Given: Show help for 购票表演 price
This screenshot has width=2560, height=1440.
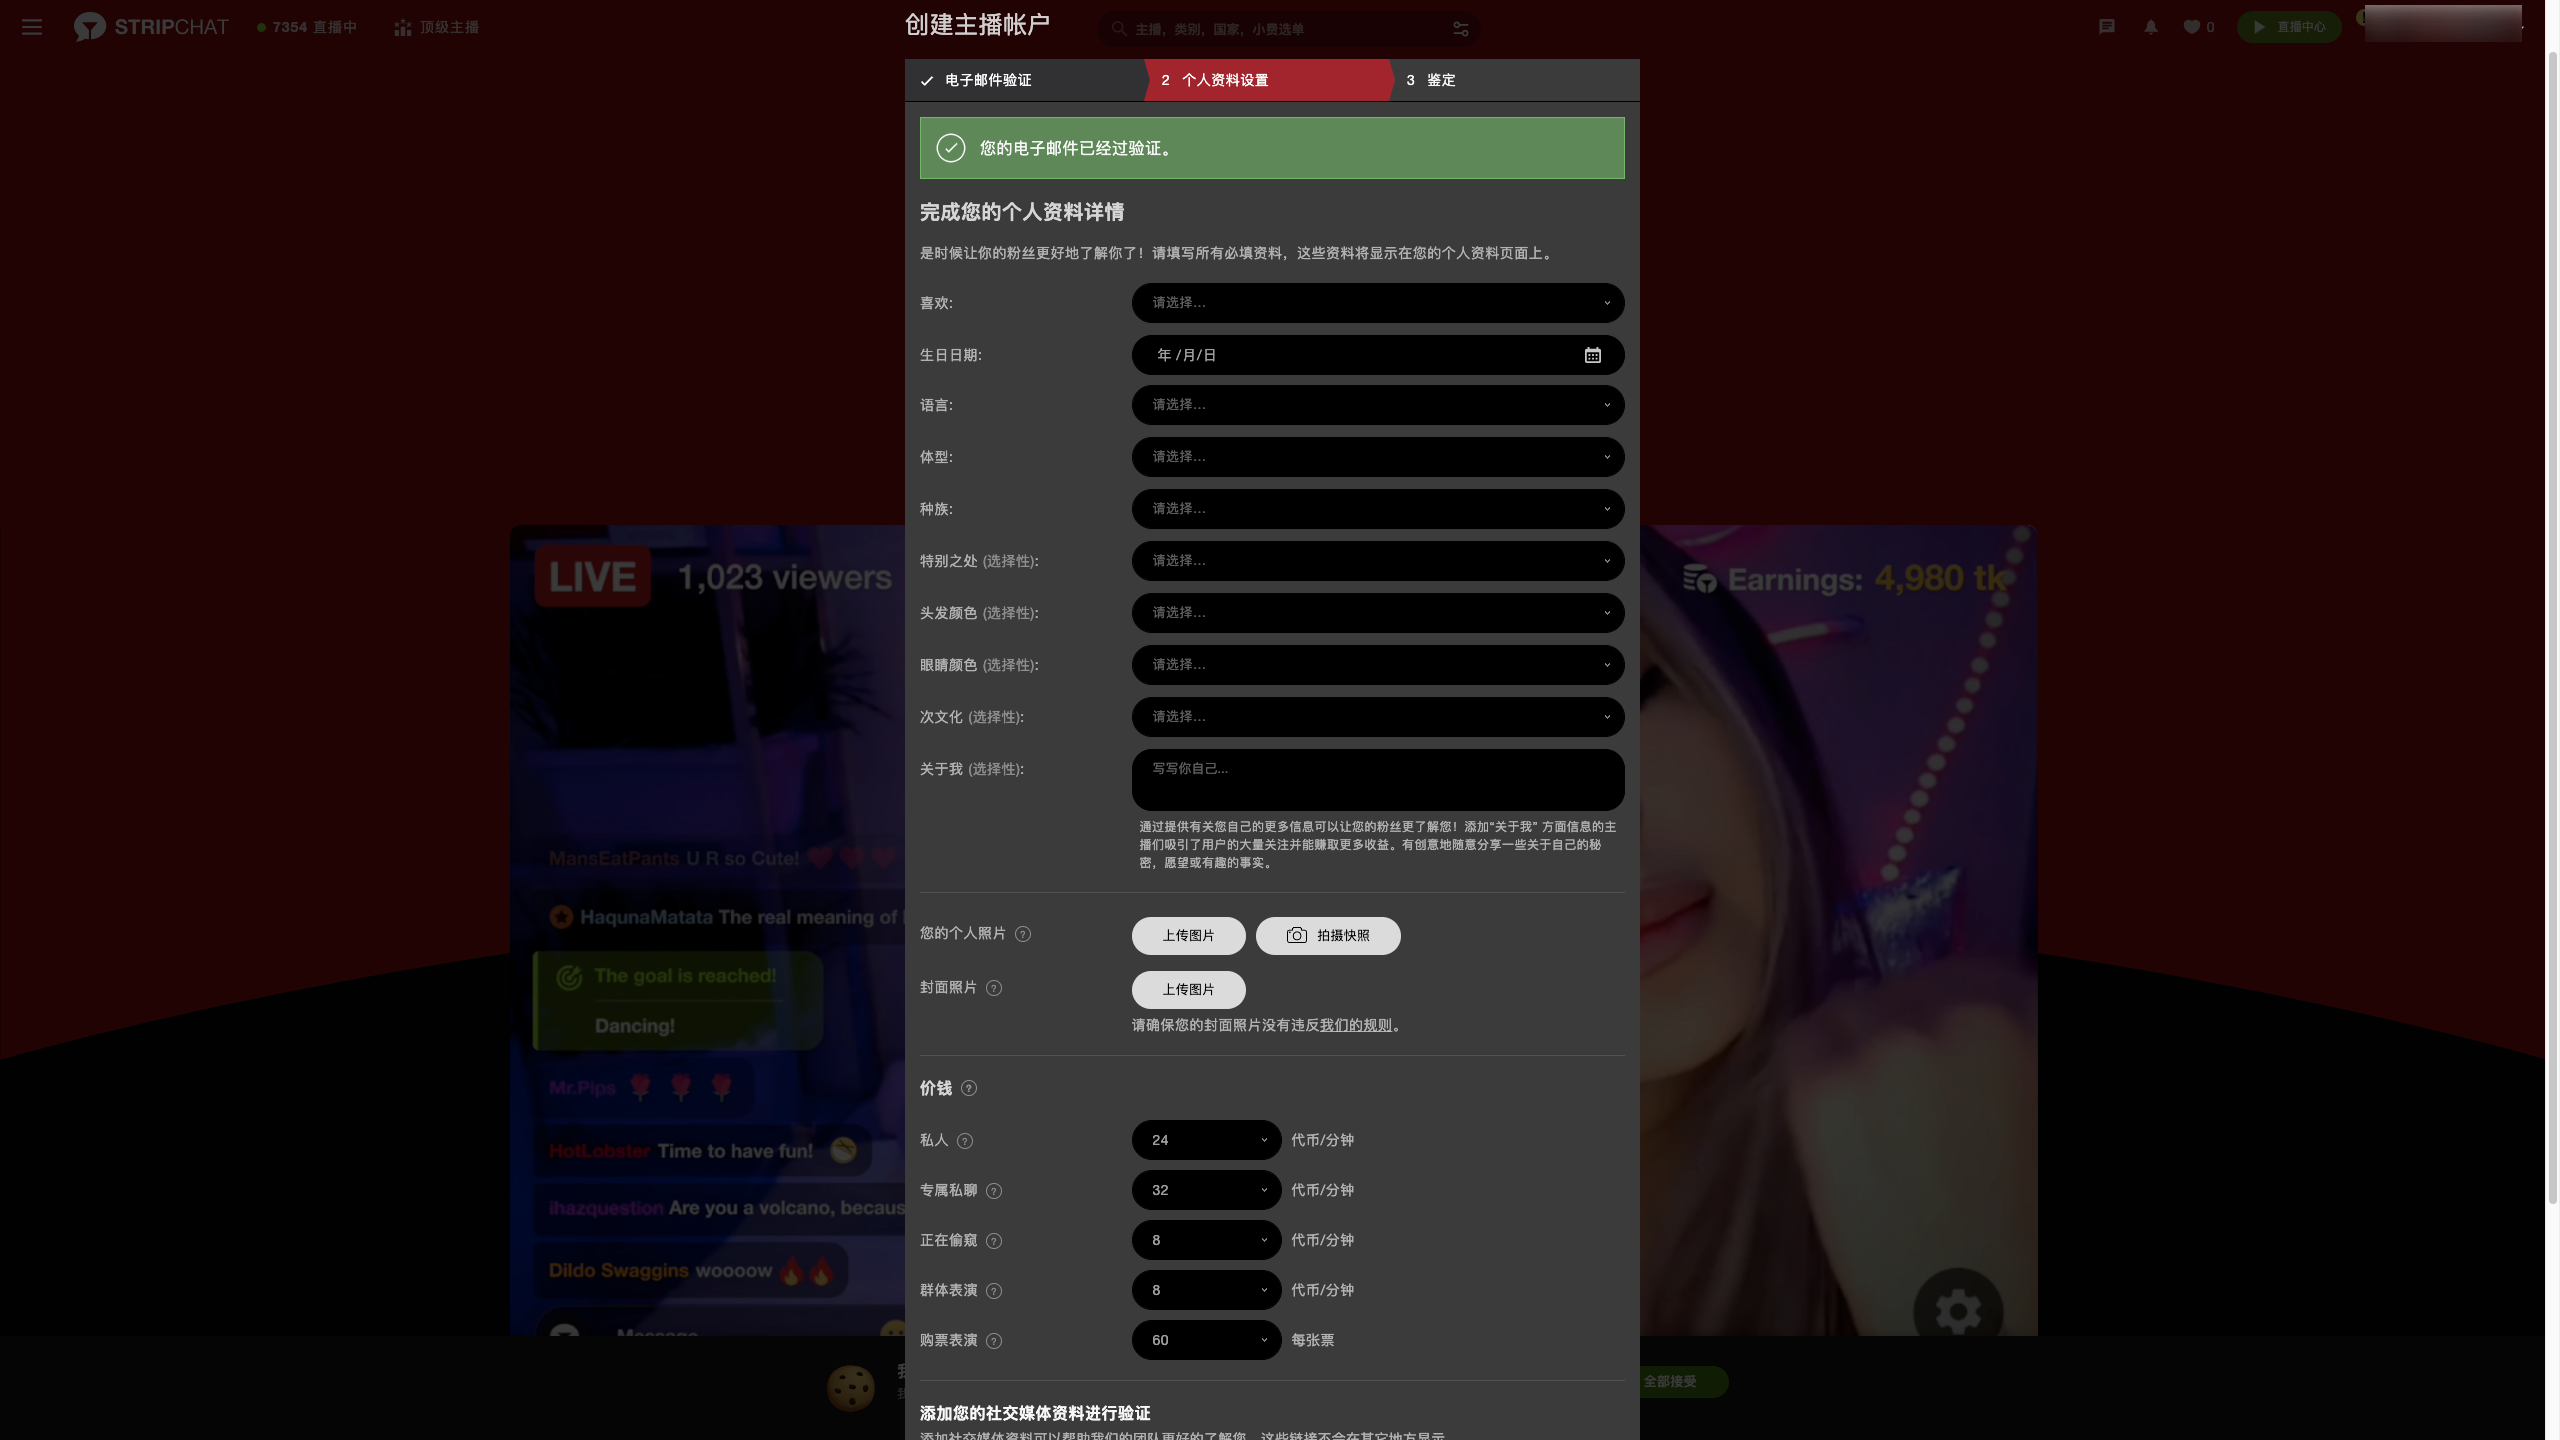Looking at the screenshot, I should point(994,1341).
